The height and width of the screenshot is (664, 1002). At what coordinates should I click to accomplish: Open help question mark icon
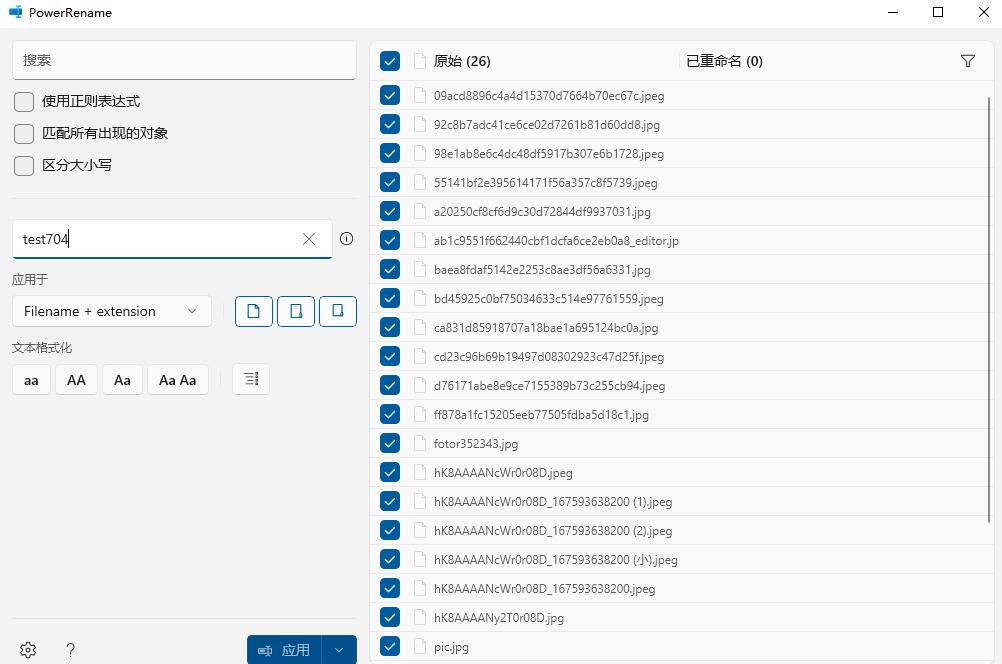pos(70,650)
